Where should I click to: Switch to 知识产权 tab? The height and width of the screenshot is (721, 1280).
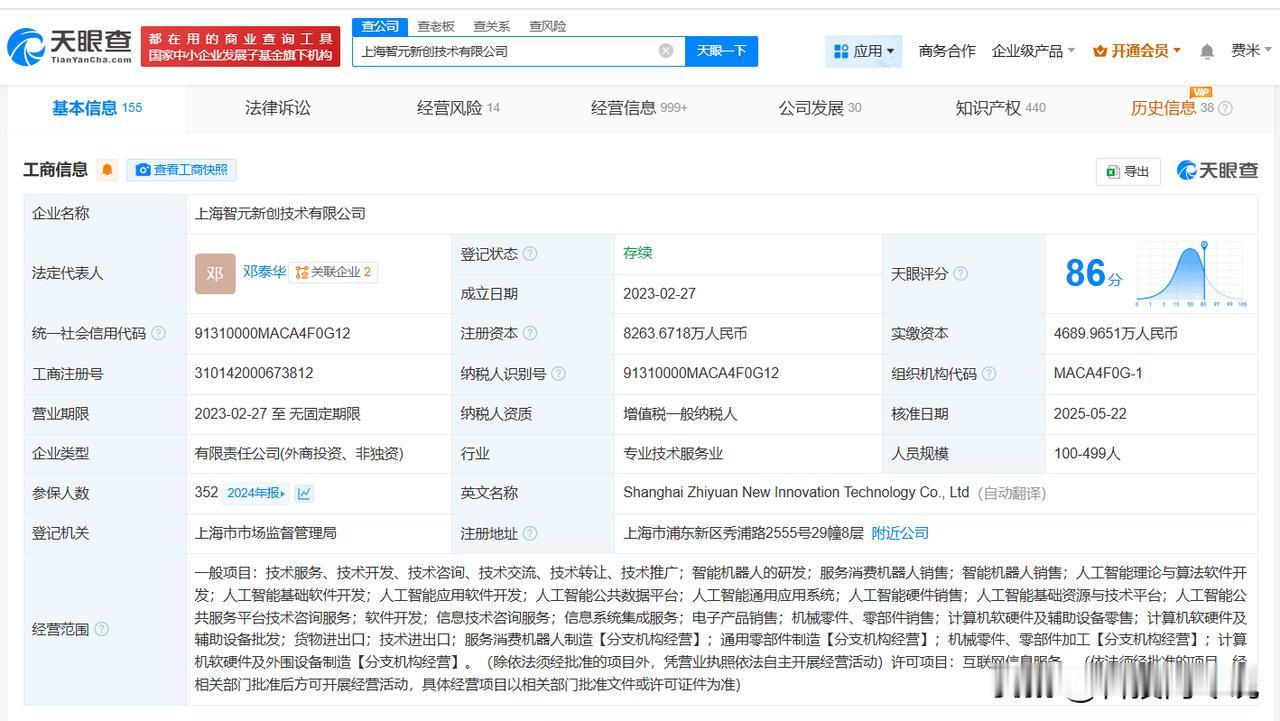(1000, 108)
